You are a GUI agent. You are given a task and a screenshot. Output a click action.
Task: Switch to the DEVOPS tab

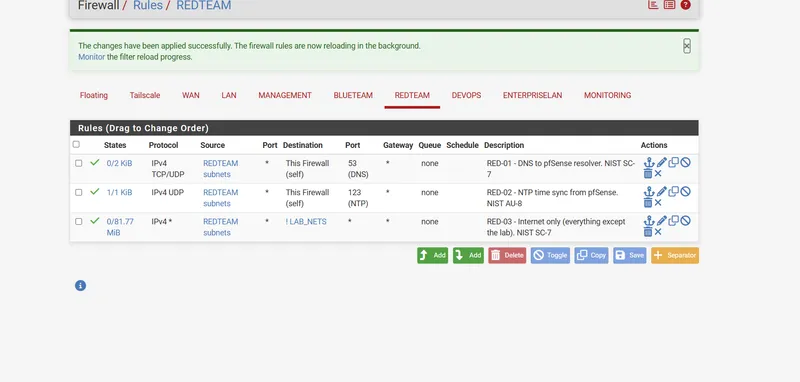pyautogui.click(x=466, y=95)
